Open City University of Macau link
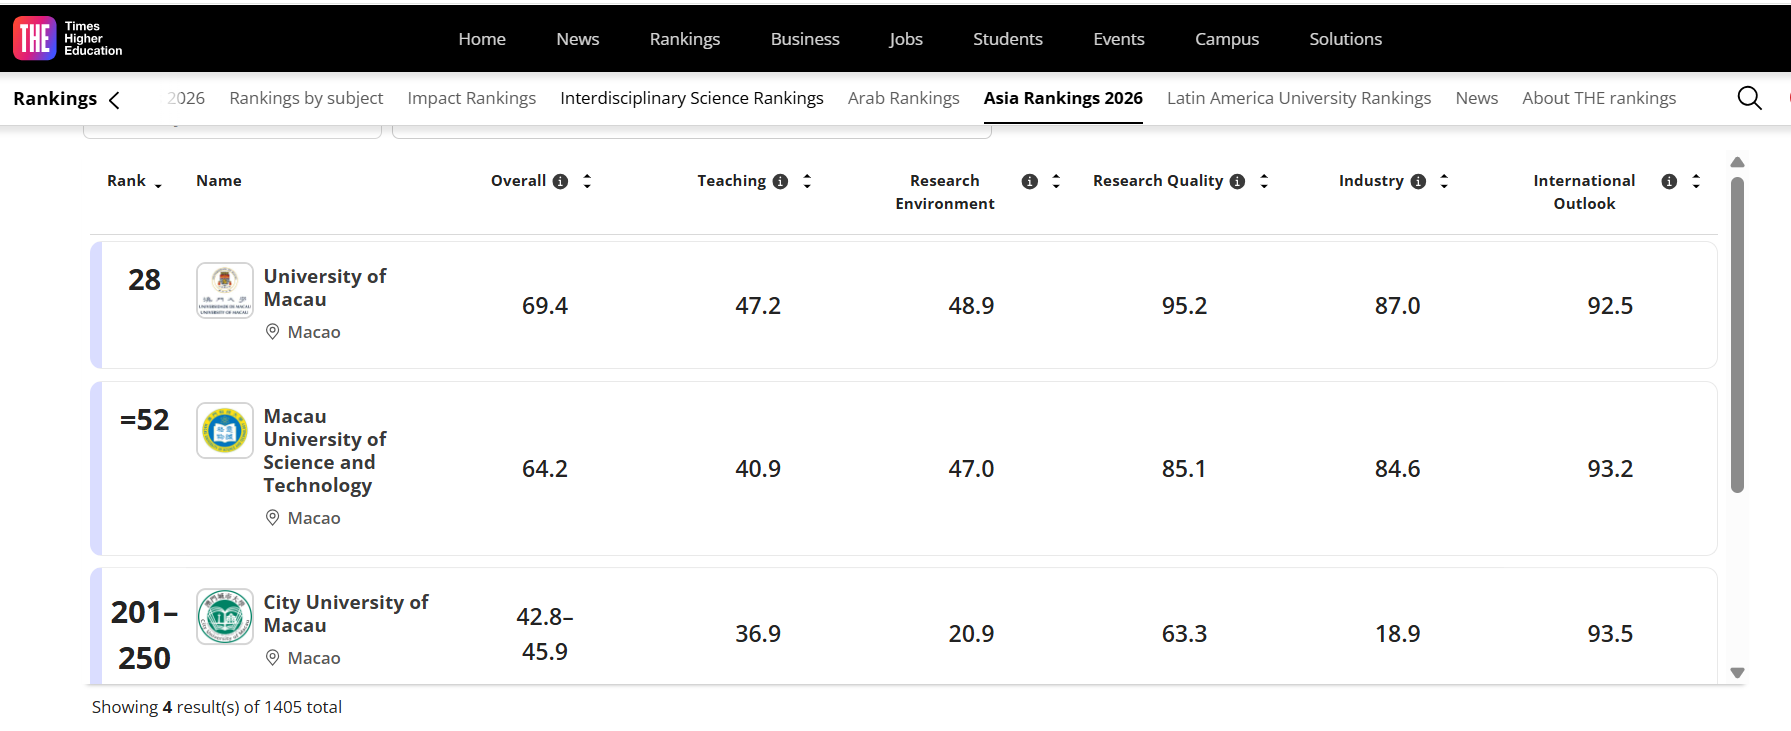This screenshot has height=731, width=1791. point(346,614)
